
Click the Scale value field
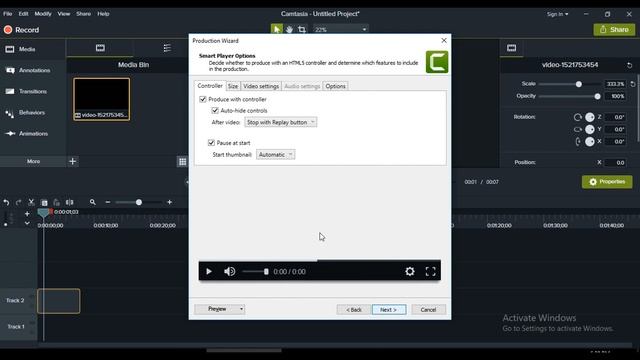click(615, 84)
